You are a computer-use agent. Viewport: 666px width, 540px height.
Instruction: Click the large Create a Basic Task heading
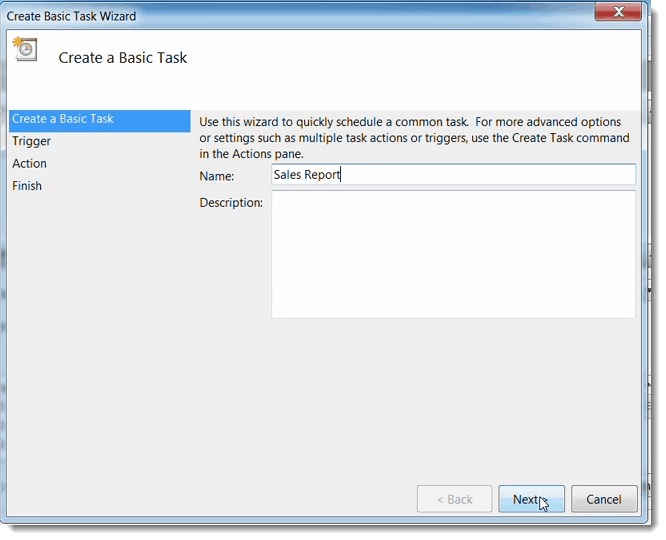(x=123, y=58)
